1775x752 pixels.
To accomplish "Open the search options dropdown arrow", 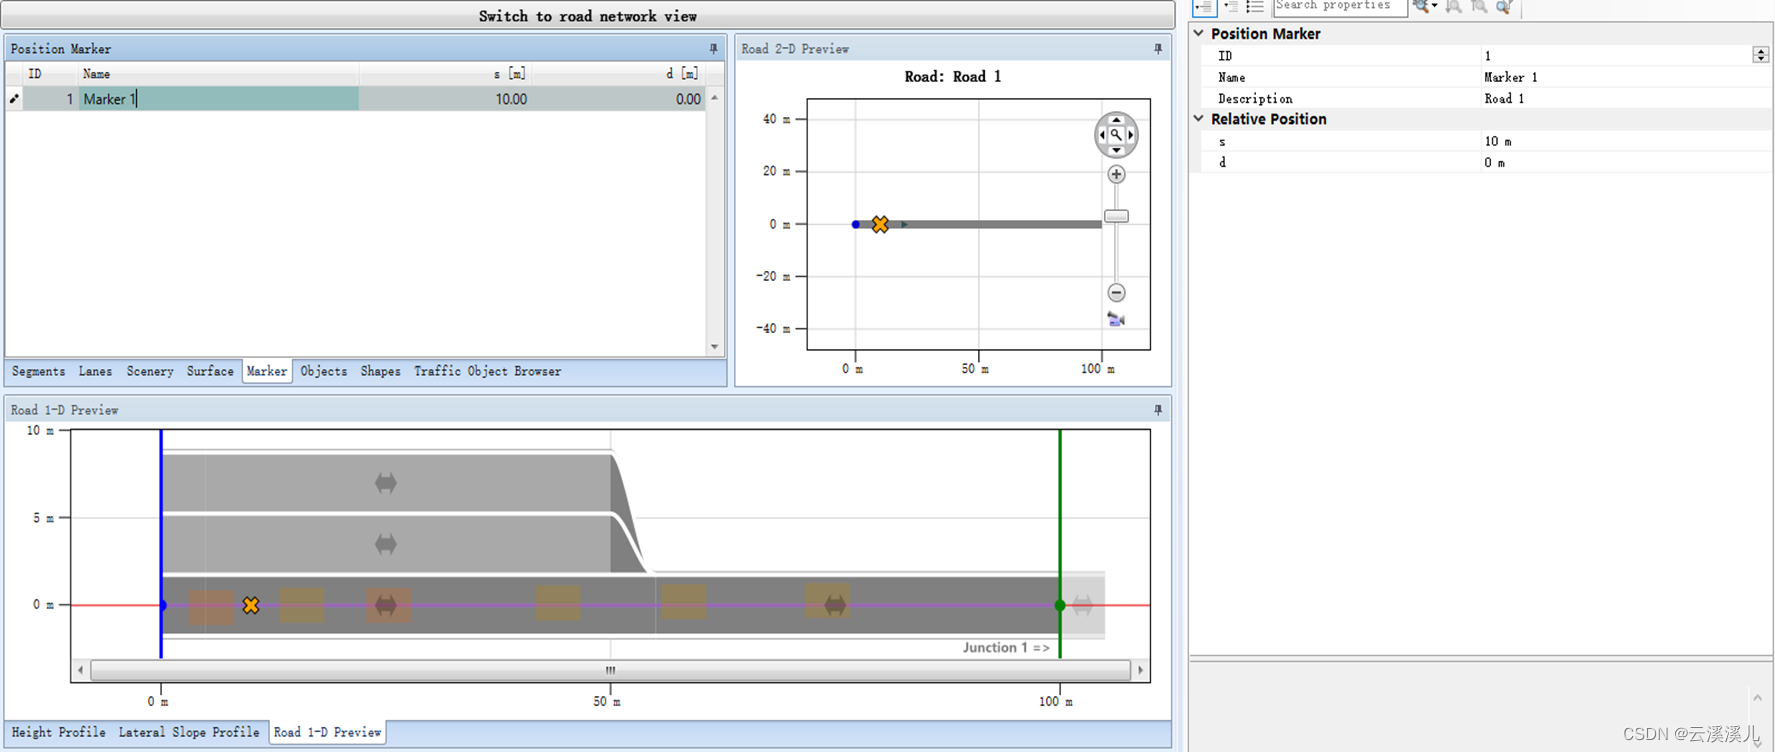I will 1434,7.
